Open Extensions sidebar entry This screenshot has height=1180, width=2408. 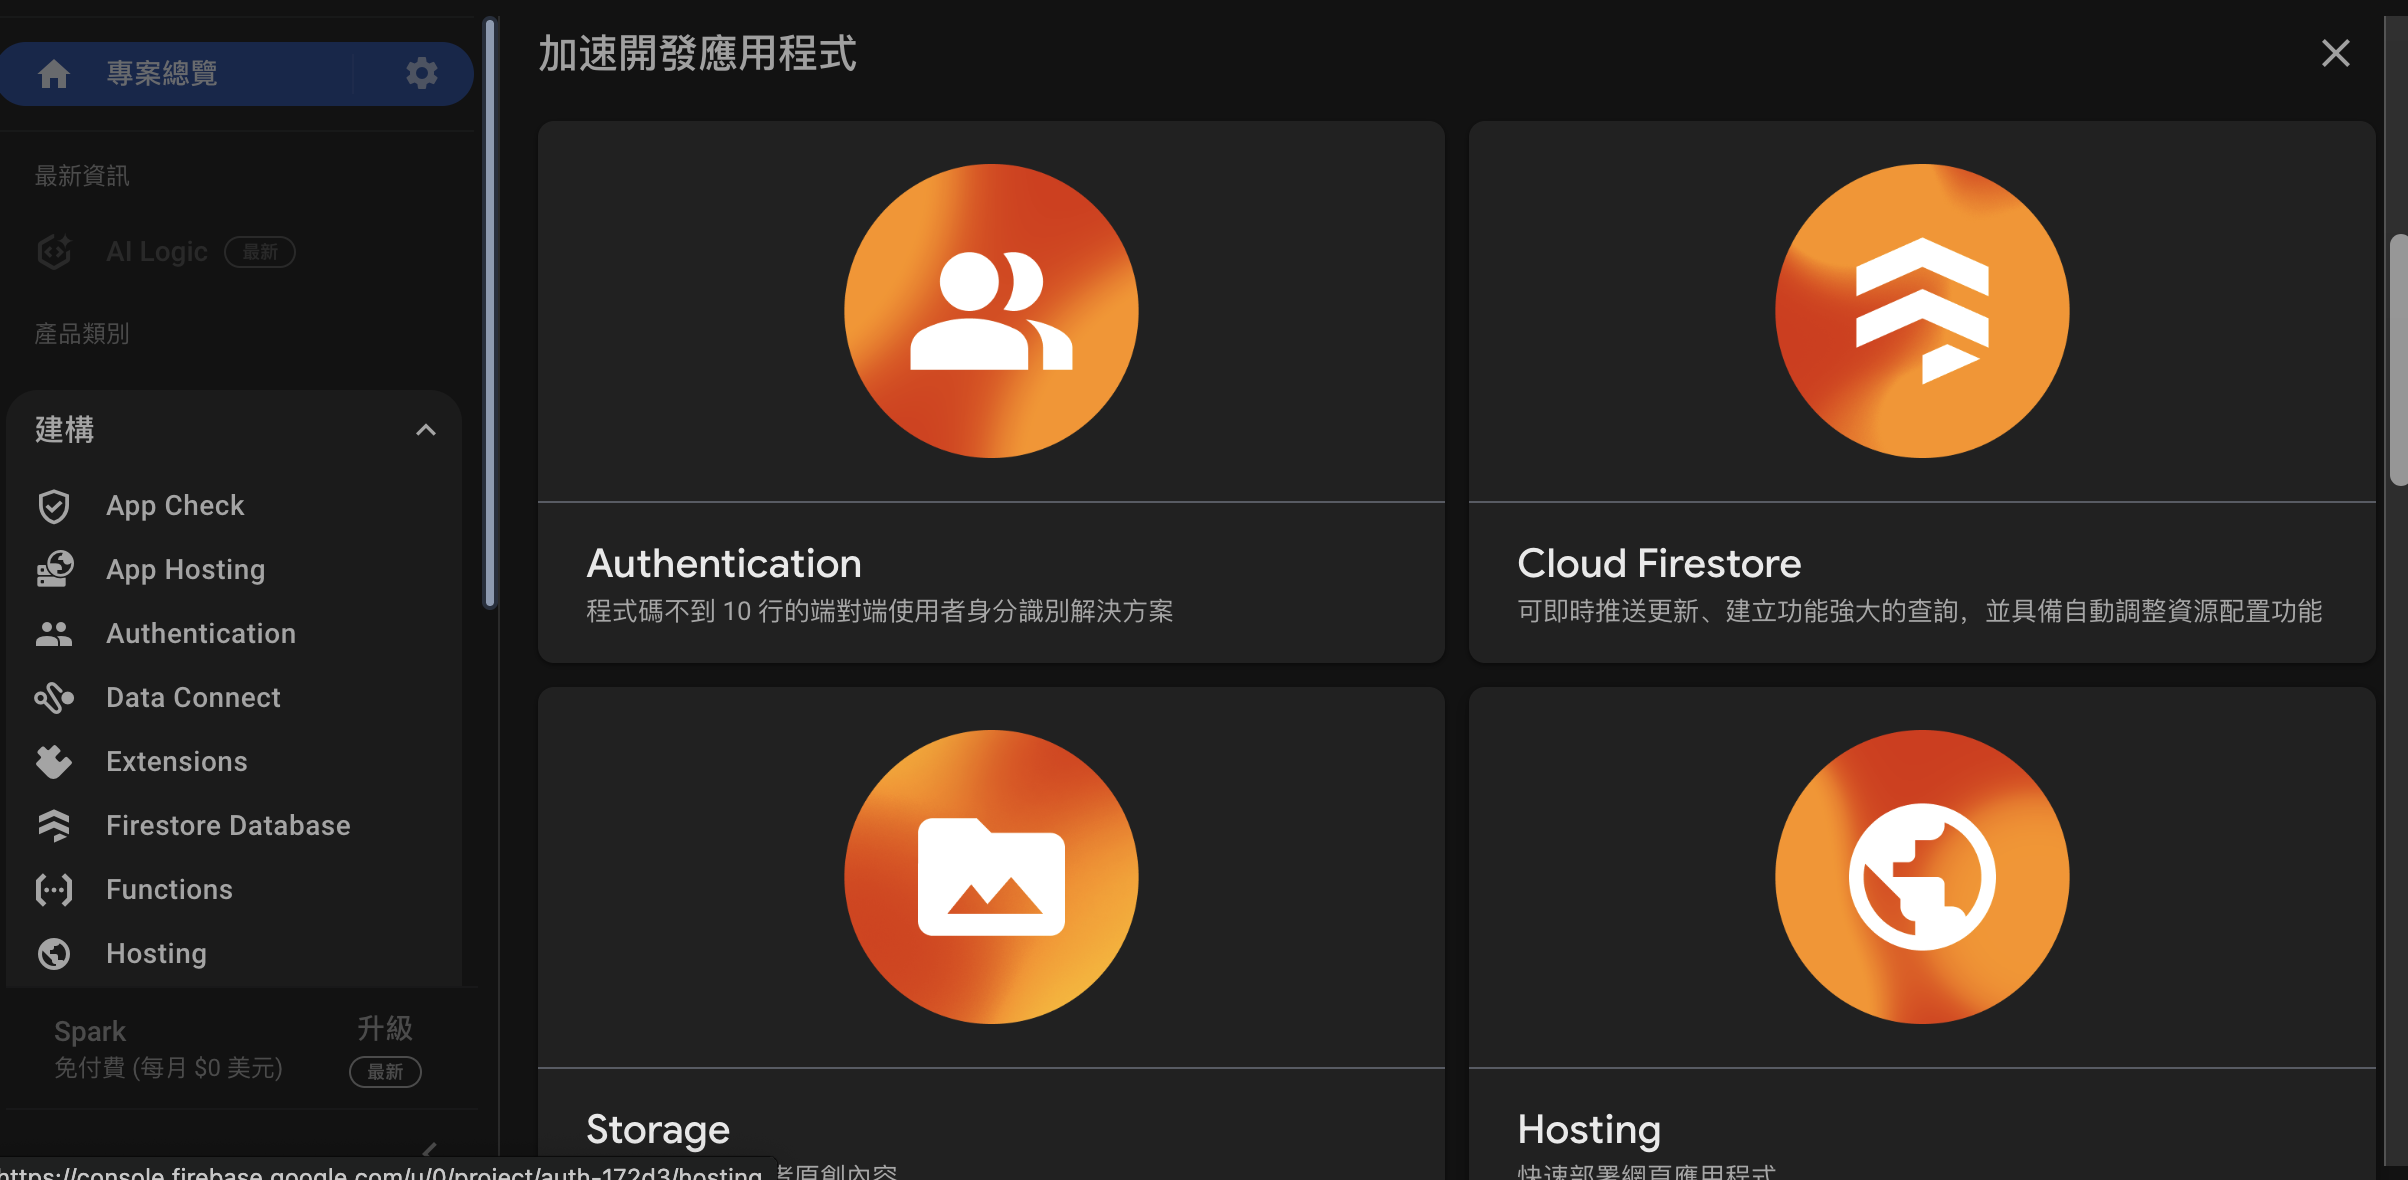(177, 762)
